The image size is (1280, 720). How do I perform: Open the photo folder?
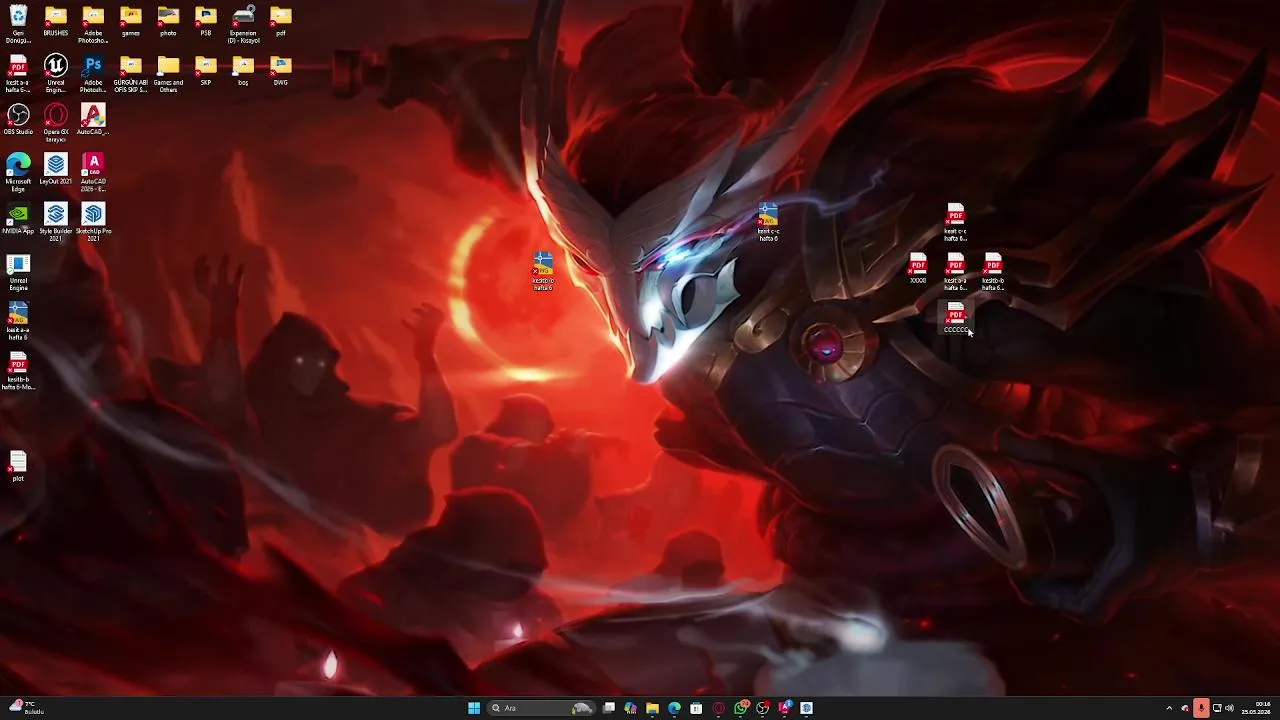pos(168,21)
